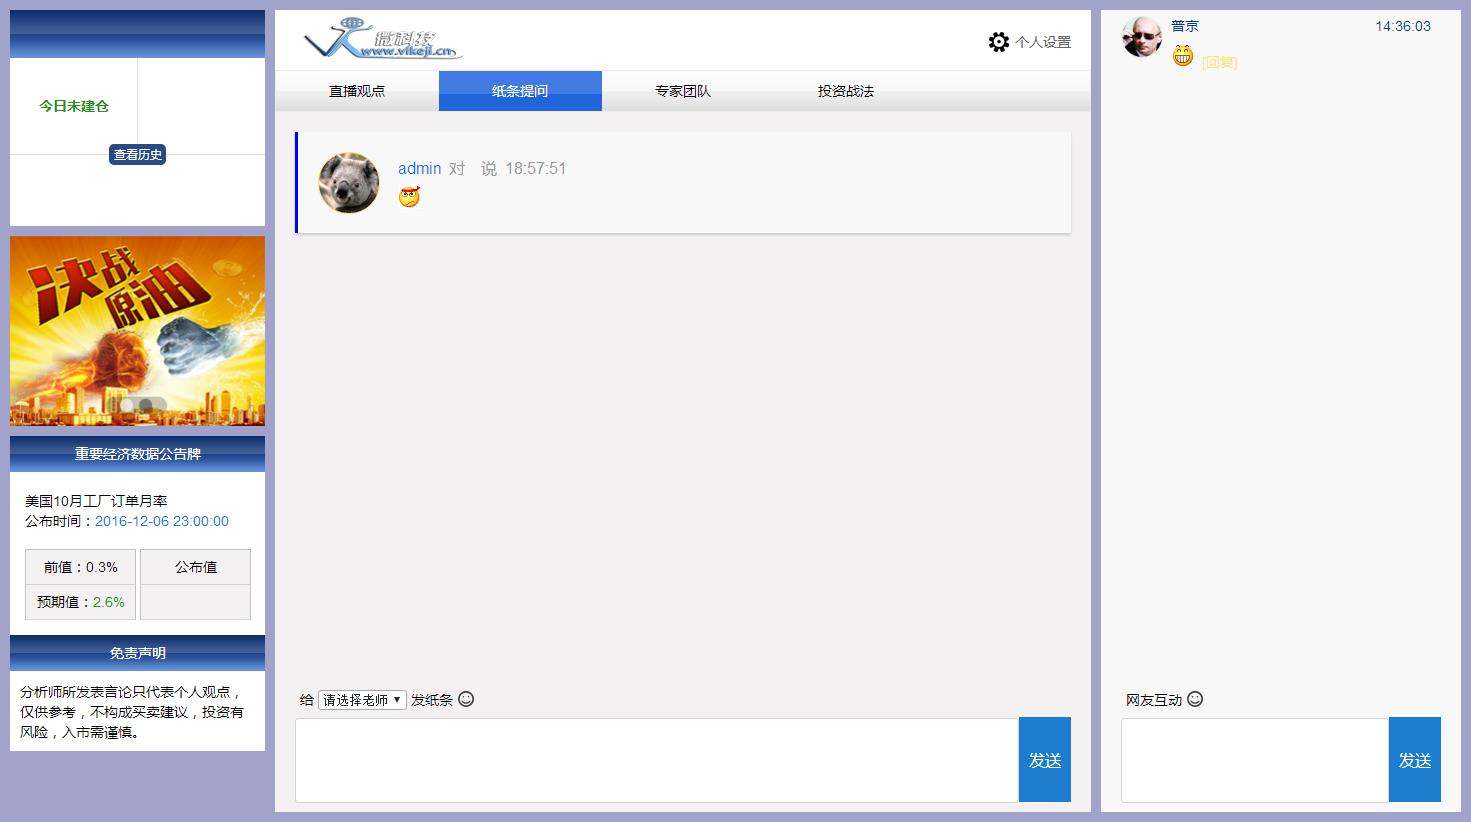The image size is (1471, 822).
Task: Click the 重要经济数据公告牌 header
Action: coord(138,454)
